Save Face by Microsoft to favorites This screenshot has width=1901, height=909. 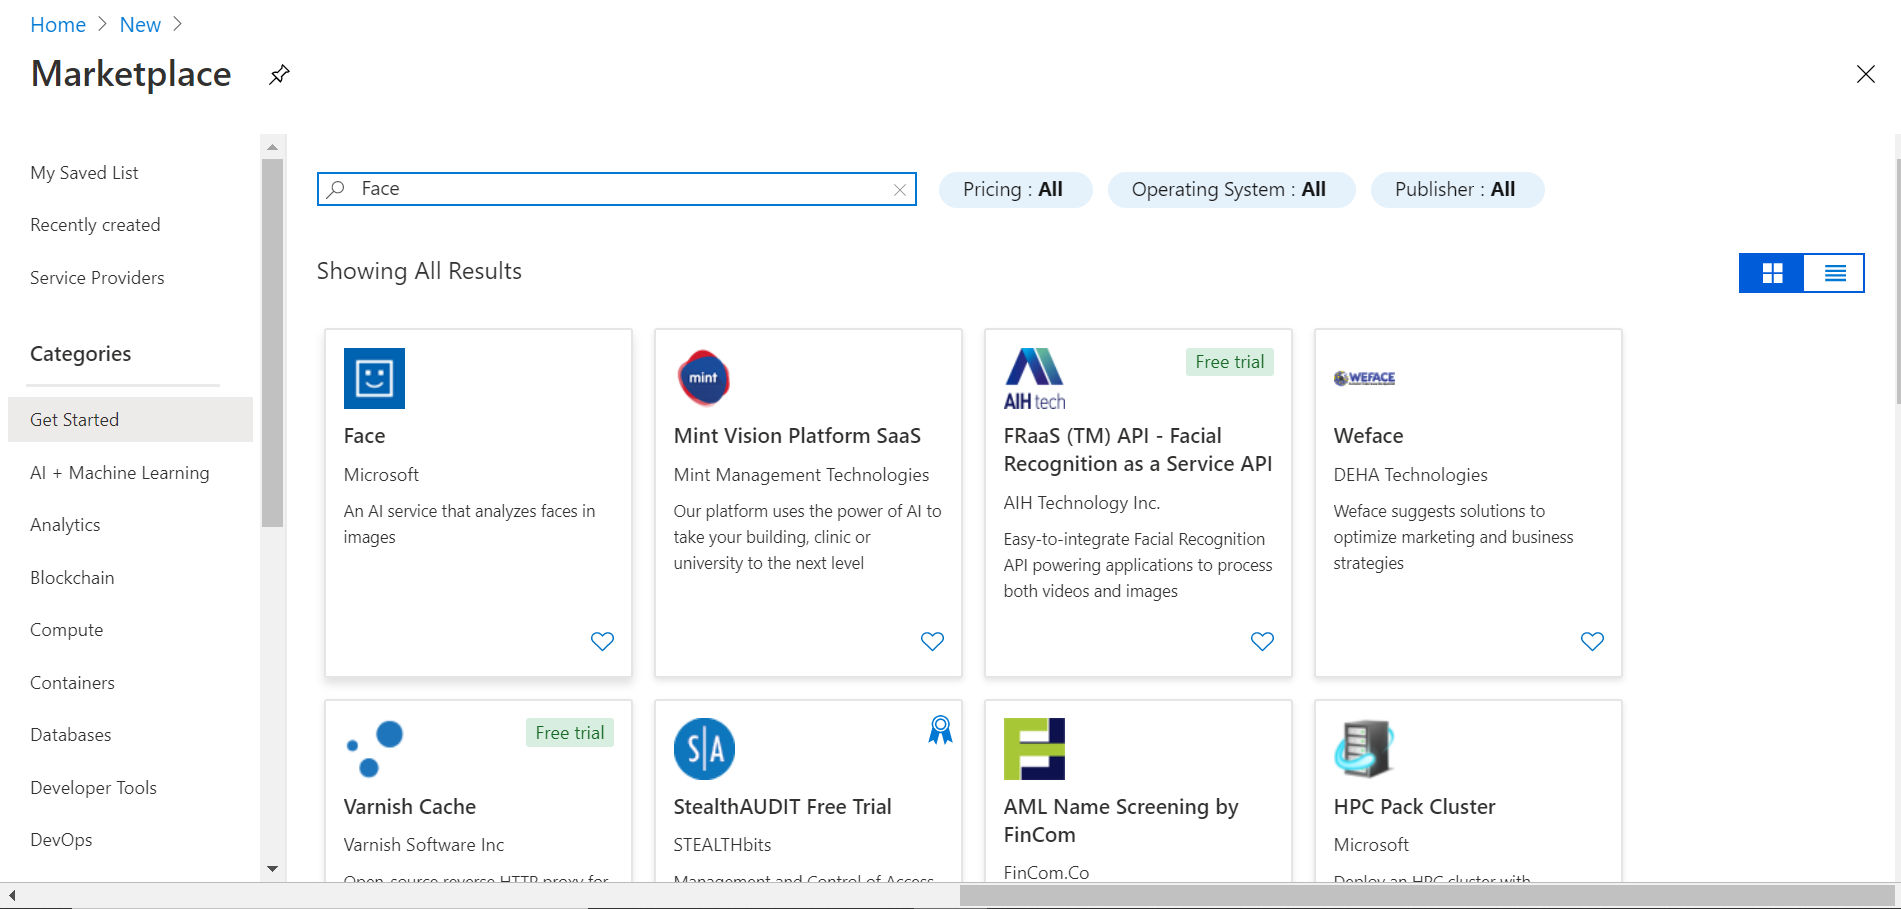point(602,641)
